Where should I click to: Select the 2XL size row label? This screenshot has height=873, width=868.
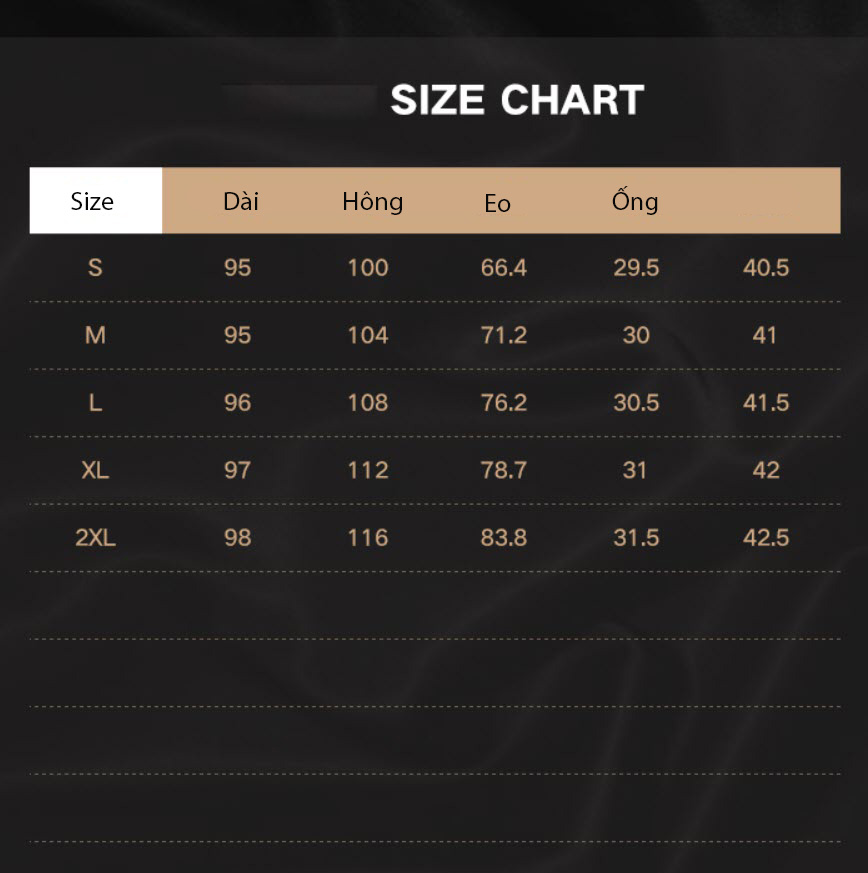95,538
